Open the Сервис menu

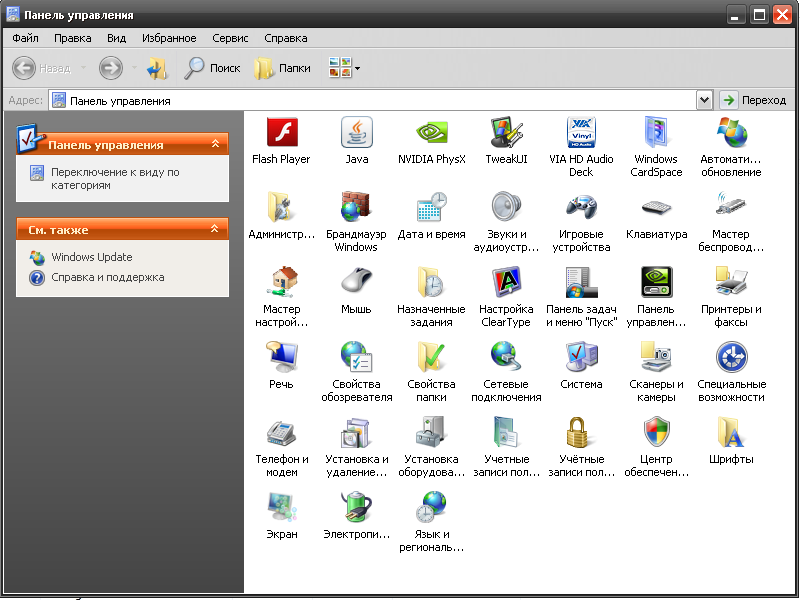(x=230, y=38)
